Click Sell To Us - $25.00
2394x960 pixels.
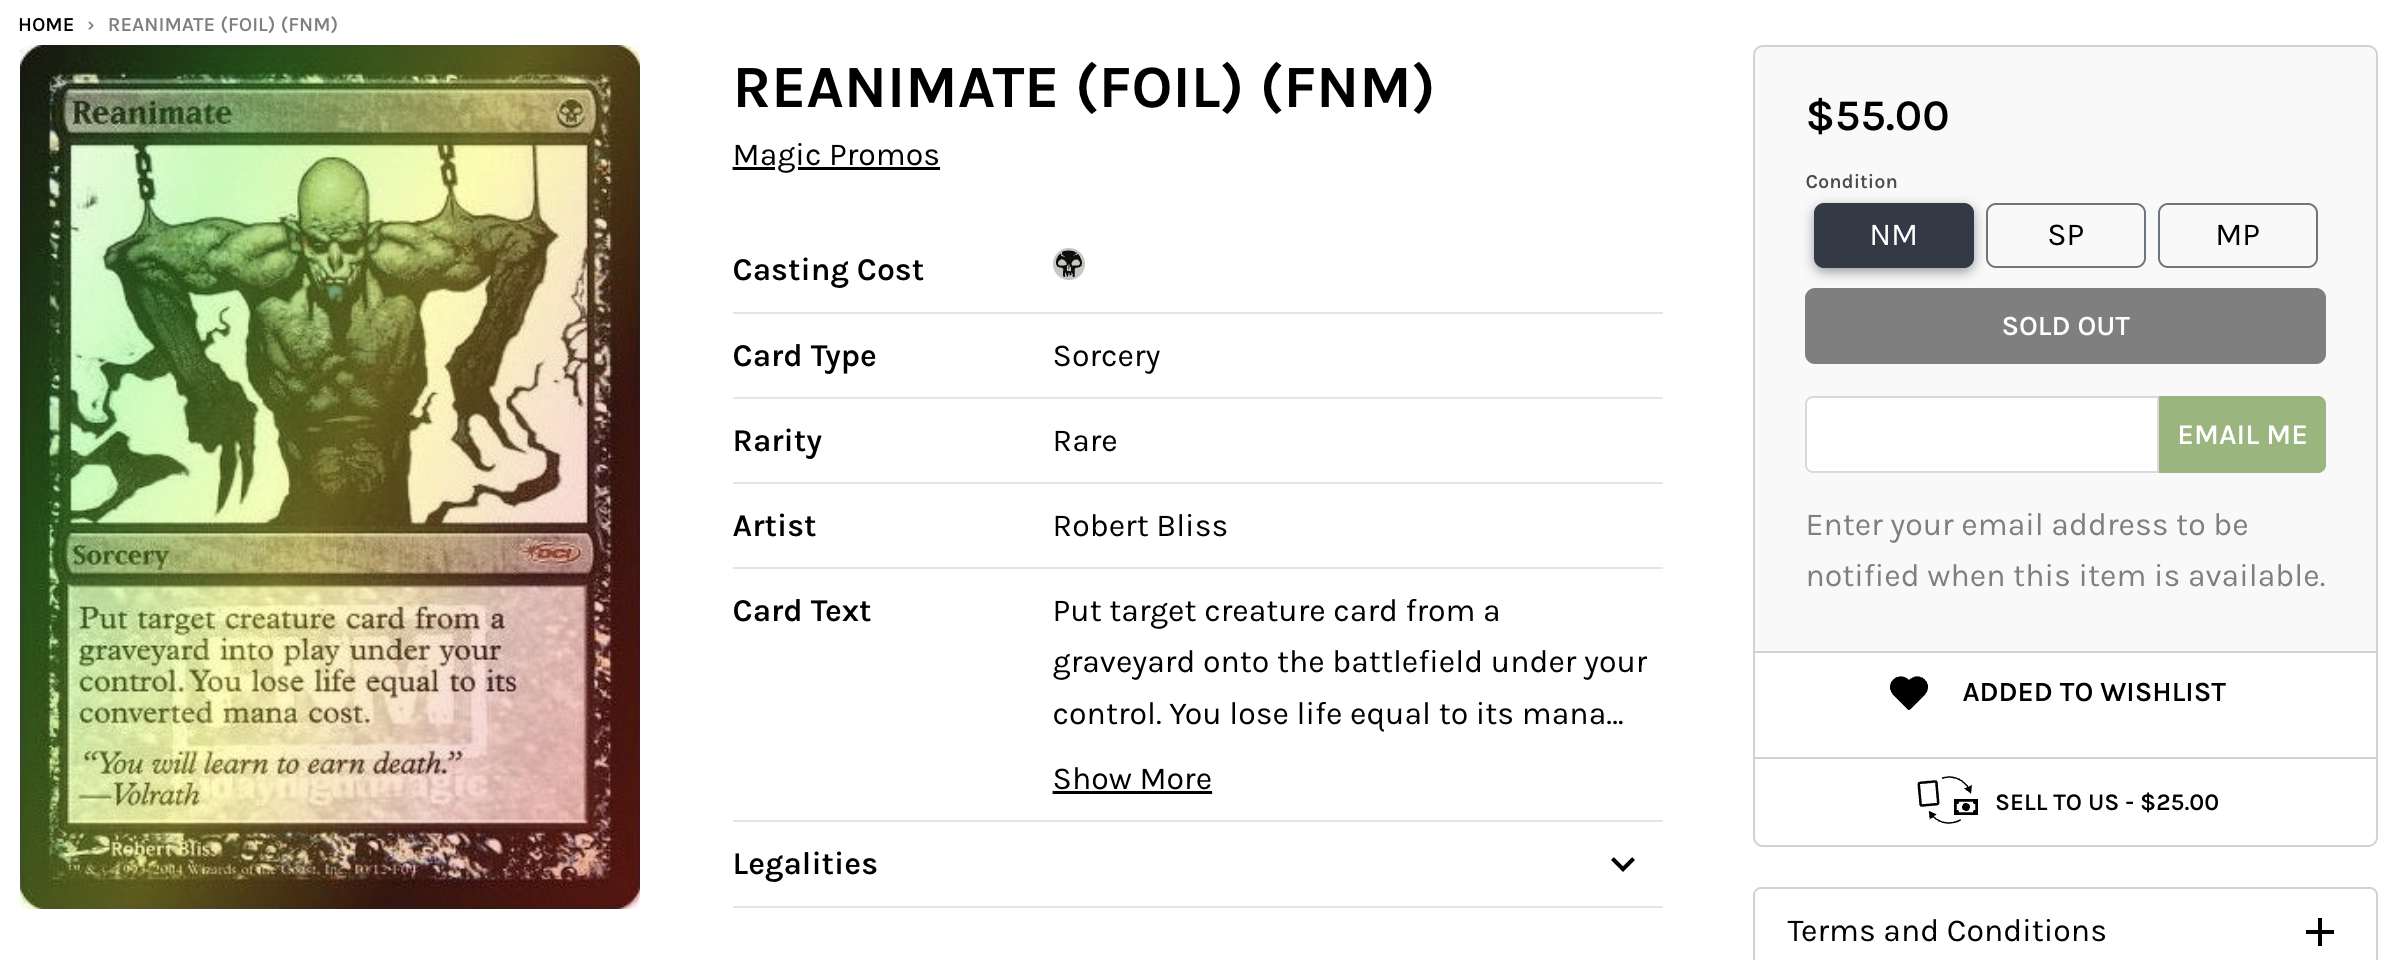tap(2106, 802)
